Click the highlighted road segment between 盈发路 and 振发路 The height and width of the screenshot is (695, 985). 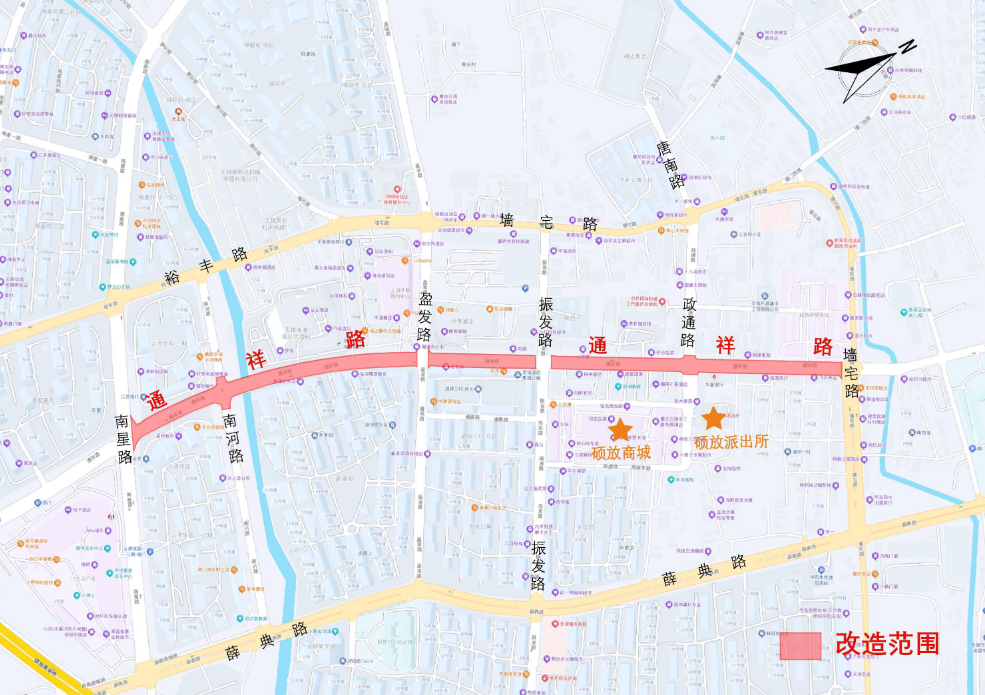pos(482,361)
